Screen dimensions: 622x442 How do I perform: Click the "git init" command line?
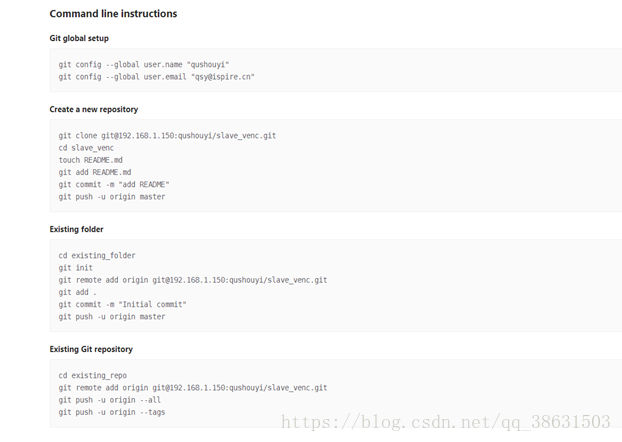75,267
